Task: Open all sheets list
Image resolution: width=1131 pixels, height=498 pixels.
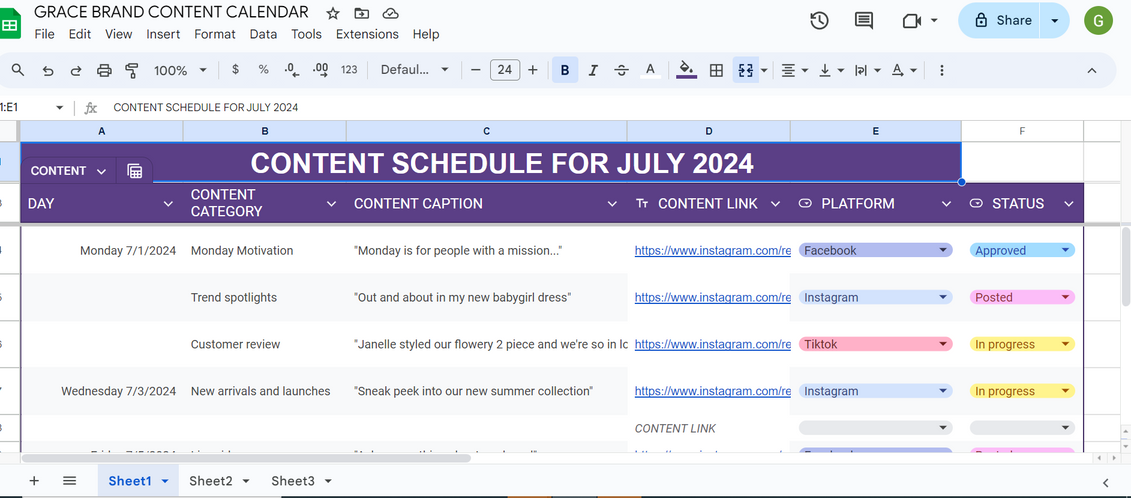Action: pyautogui.click(x=69, y=481)
